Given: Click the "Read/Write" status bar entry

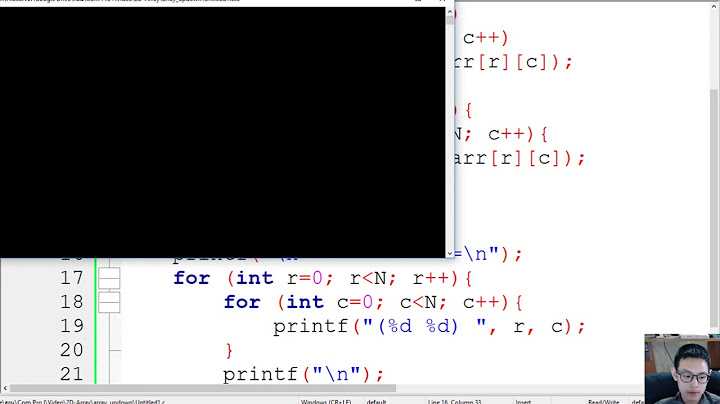Looking at the screenshot, I should pos(603,401).
